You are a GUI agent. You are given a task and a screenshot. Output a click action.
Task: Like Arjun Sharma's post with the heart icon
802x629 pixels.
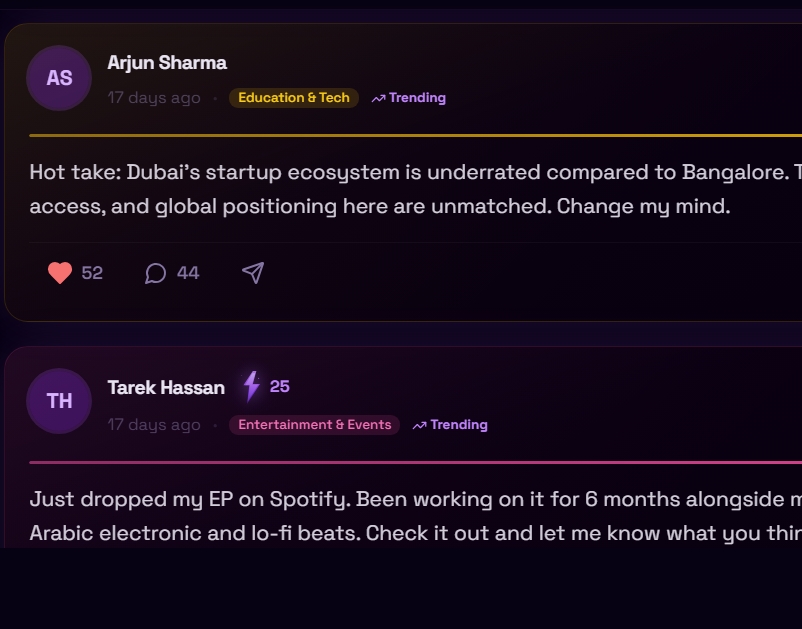coord(60,273)
